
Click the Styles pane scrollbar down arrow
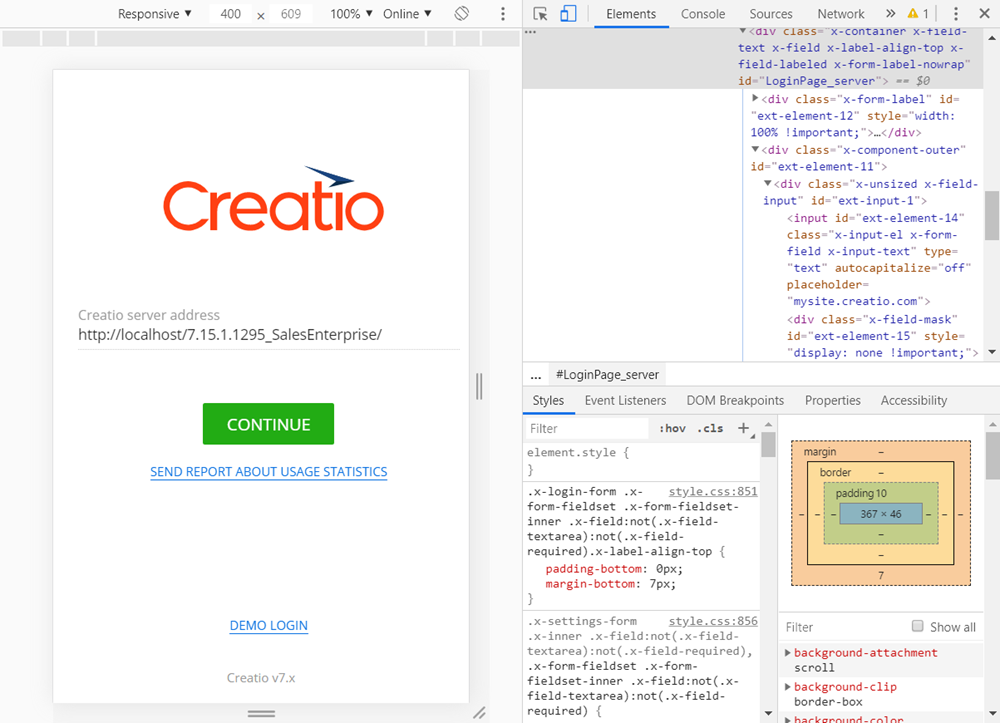pyautogui.click(x=768, y=713)
